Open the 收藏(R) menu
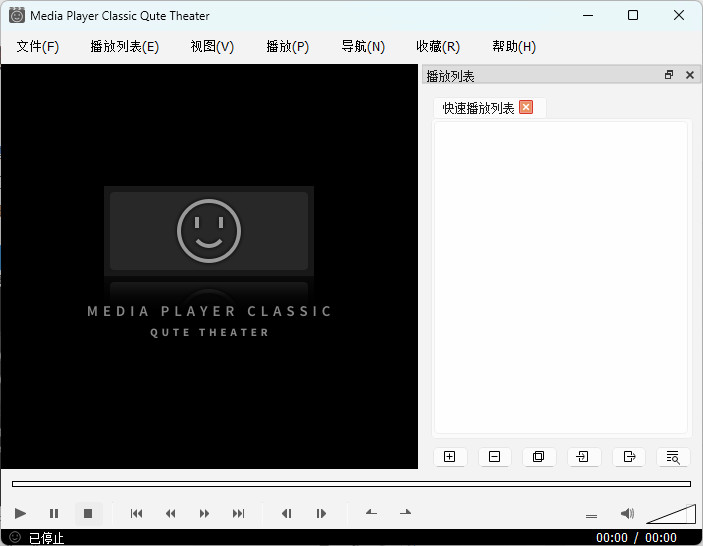Screen dimensions: 703x546 tap(438, 47)
